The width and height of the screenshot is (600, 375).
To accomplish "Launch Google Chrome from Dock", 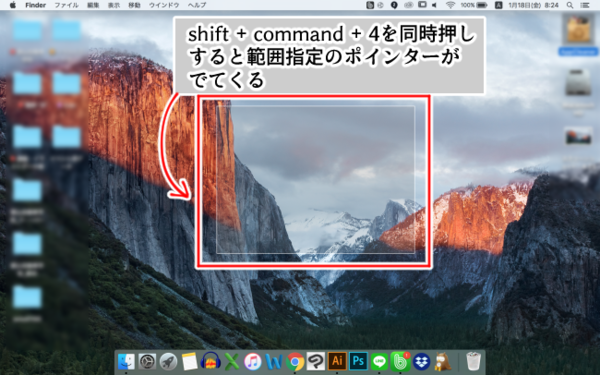I will click(295, 361).
